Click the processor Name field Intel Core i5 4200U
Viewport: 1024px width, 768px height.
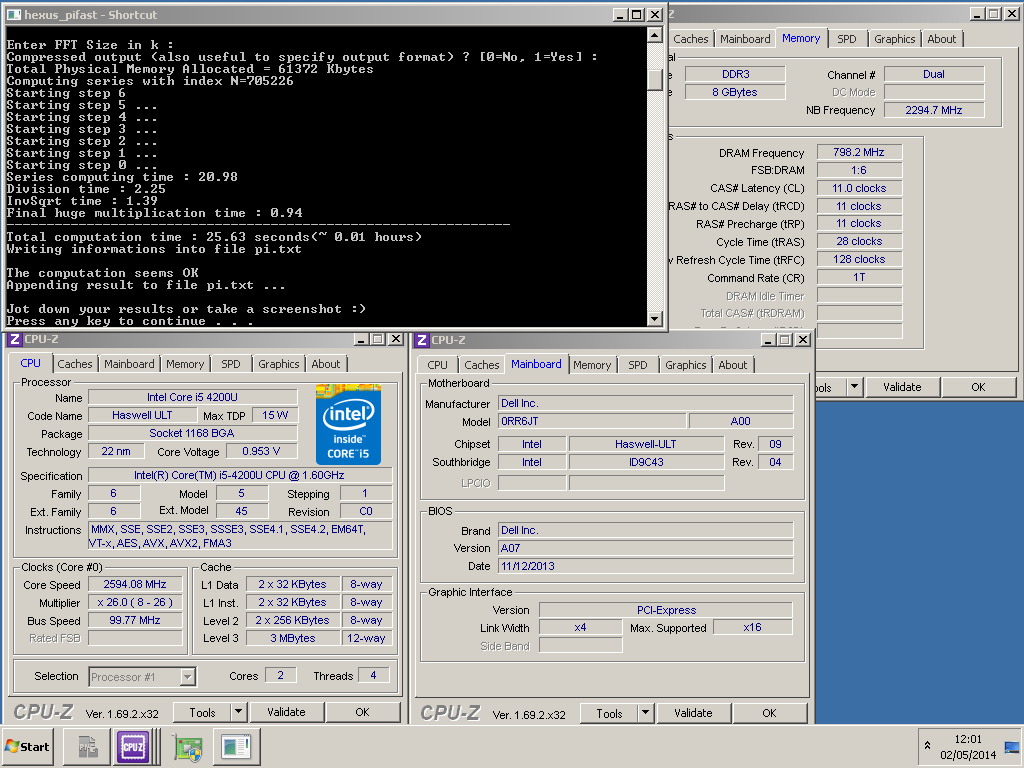(x=193, y=397)
